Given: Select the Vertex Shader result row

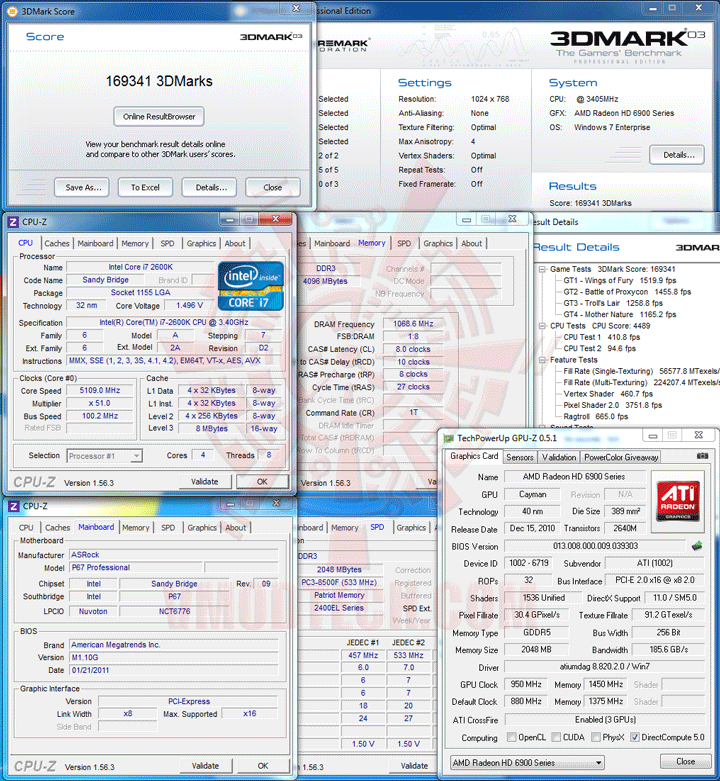Looking at the screenshot, I should pos(608,393).
